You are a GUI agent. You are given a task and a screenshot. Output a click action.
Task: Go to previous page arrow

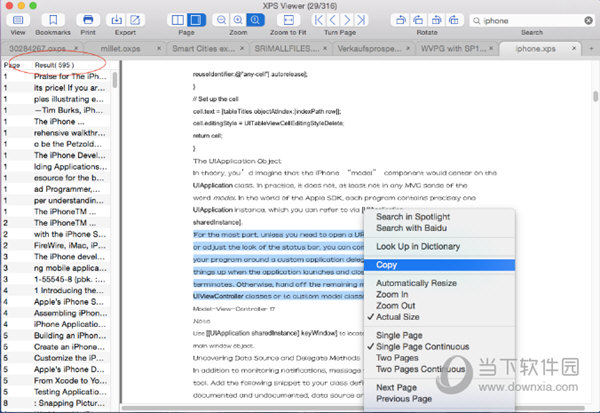(x=333, y=20)
